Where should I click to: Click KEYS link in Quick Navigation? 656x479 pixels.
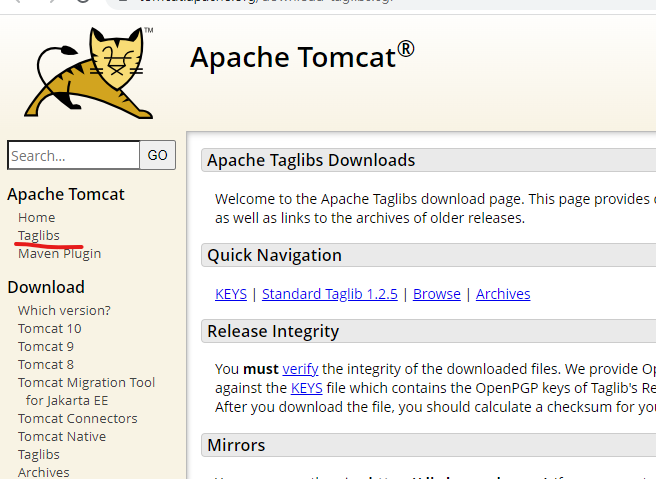point(231,294)
